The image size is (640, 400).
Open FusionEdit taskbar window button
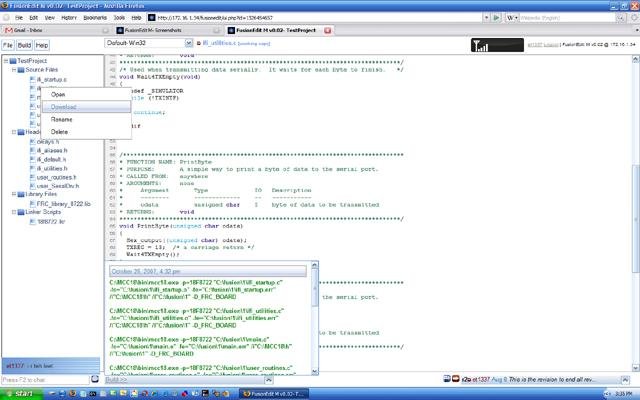(x=273, y=394)
